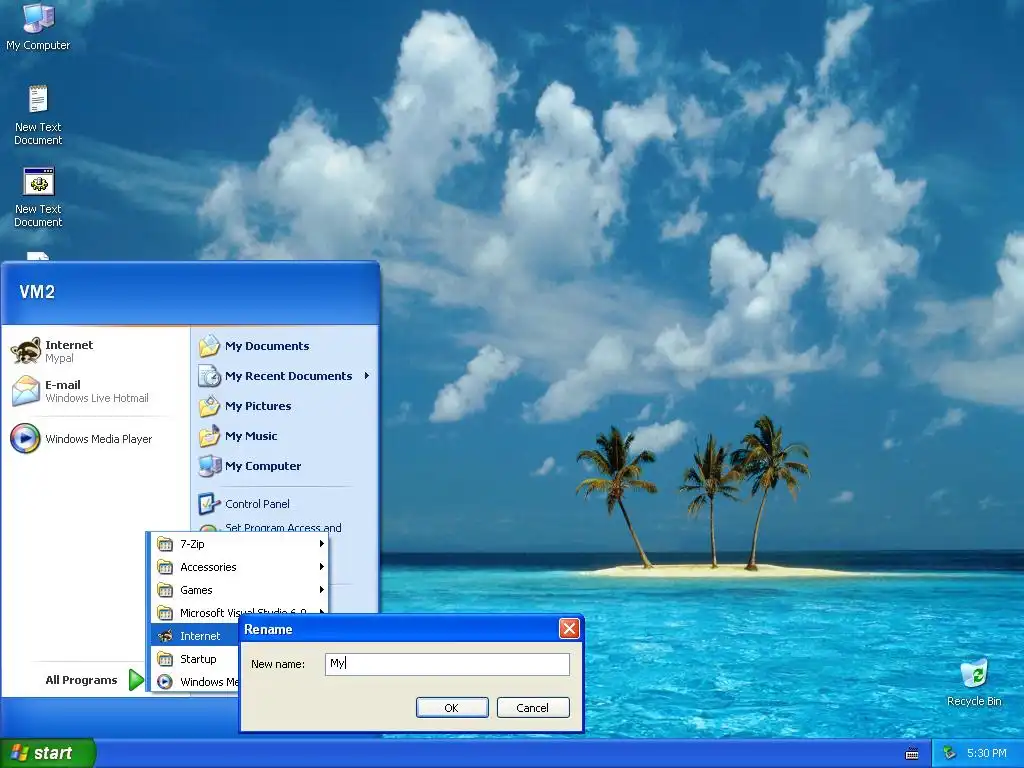Click the Startup program folder icon
Screen dimensions: 1024x768
(x=165, y=659)
